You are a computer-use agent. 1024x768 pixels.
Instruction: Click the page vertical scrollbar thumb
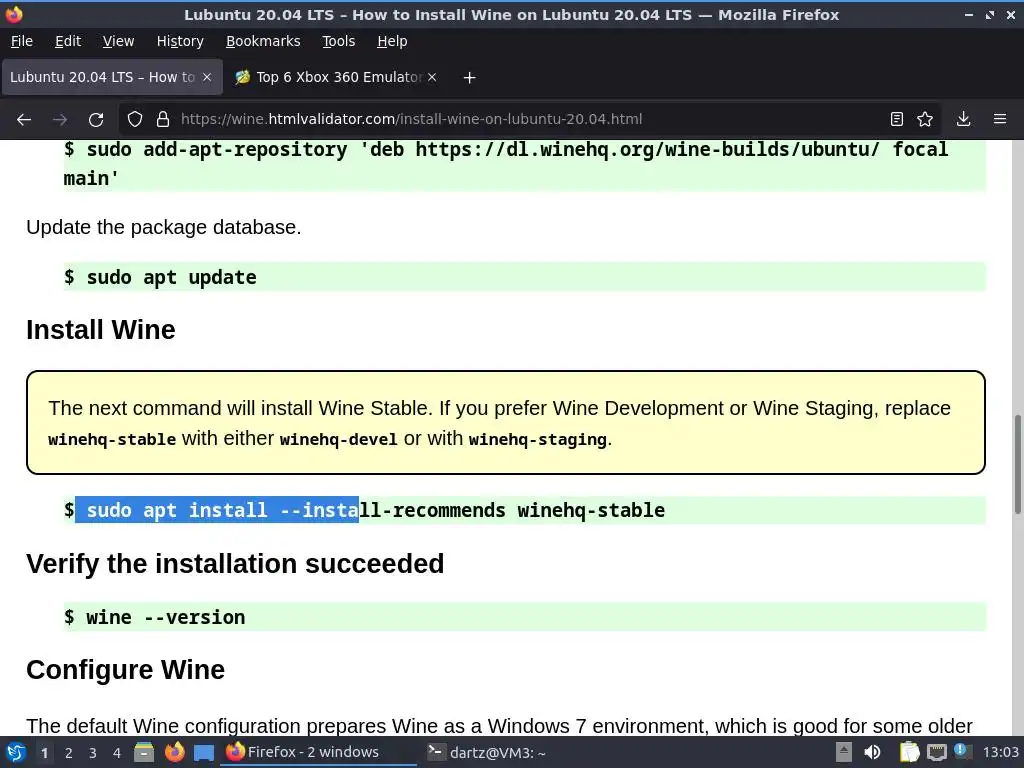click(x=1017, y=464)
